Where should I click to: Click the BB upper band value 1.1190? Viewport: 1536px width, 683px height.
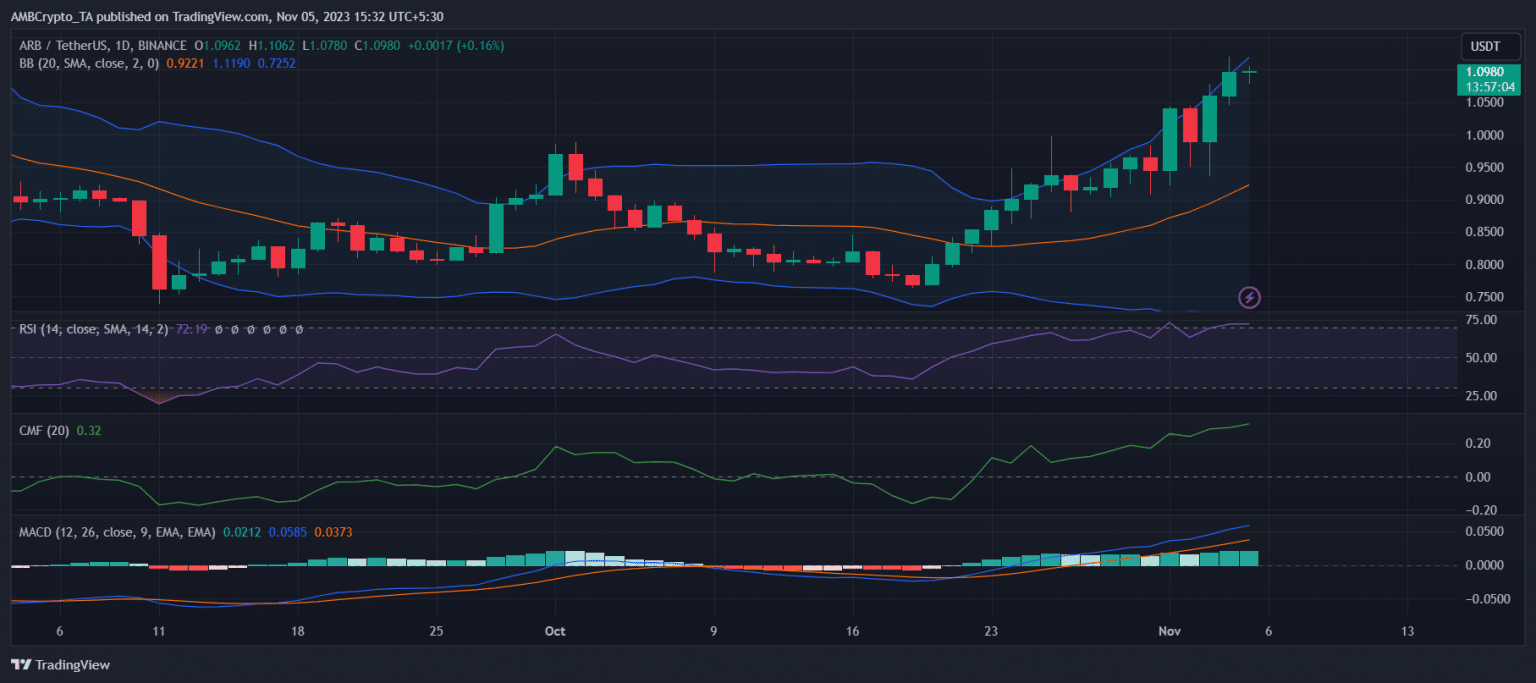coord(231,63)
